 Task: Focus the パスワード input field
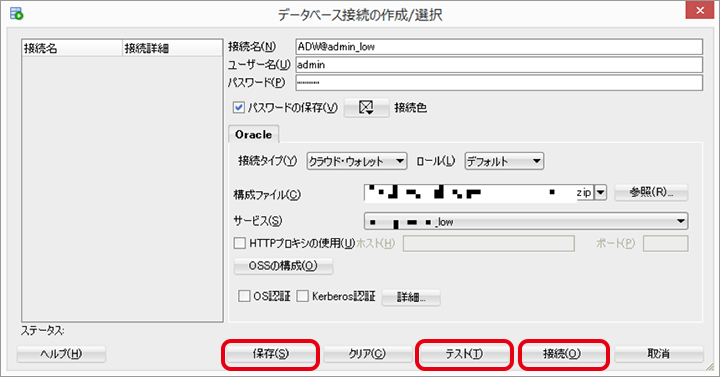pos(499,83)
